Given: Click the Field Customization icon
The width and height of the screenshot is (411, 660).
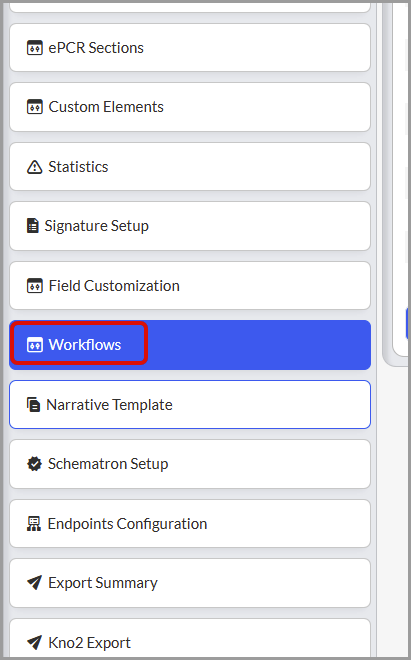Looking at the screenshot, I should click(35, 286).
